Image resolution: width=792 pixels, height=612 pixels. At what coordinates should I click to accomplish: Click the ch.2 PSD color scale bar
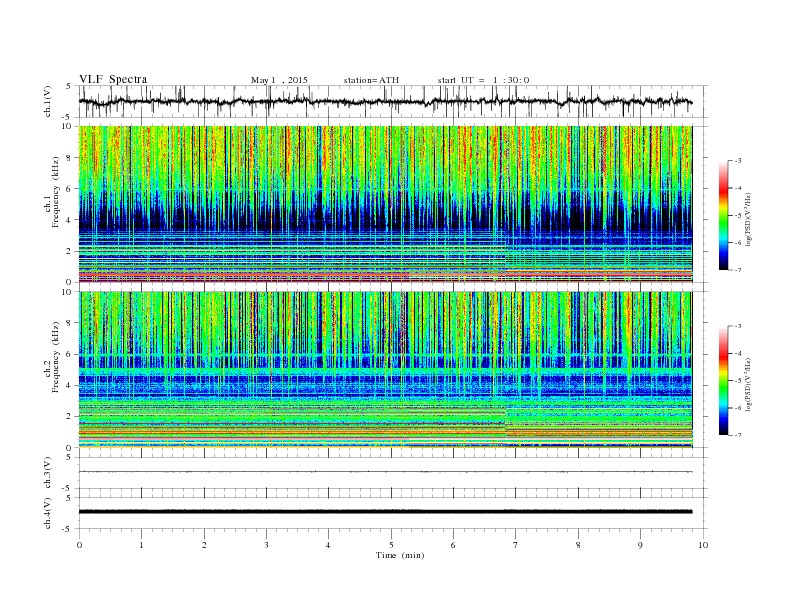[x=723, y=381]
